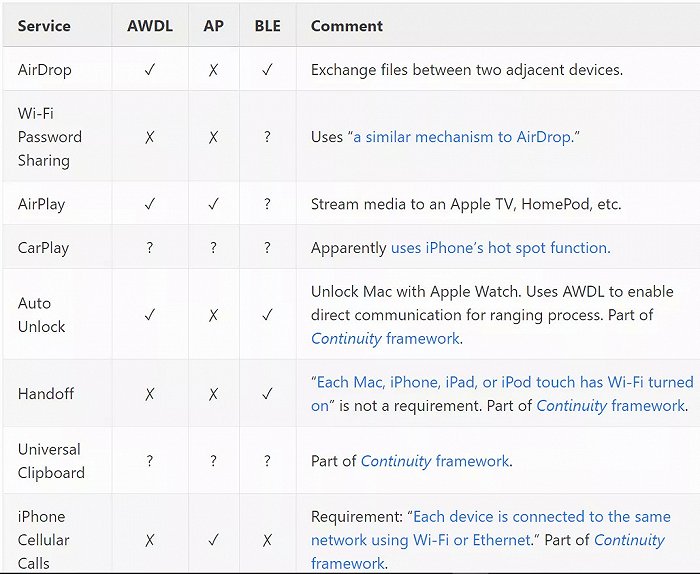Image resolution: width=700 pixels, height=574 pixels.
Task: Select the BLE column header
Action: [267, 26]
